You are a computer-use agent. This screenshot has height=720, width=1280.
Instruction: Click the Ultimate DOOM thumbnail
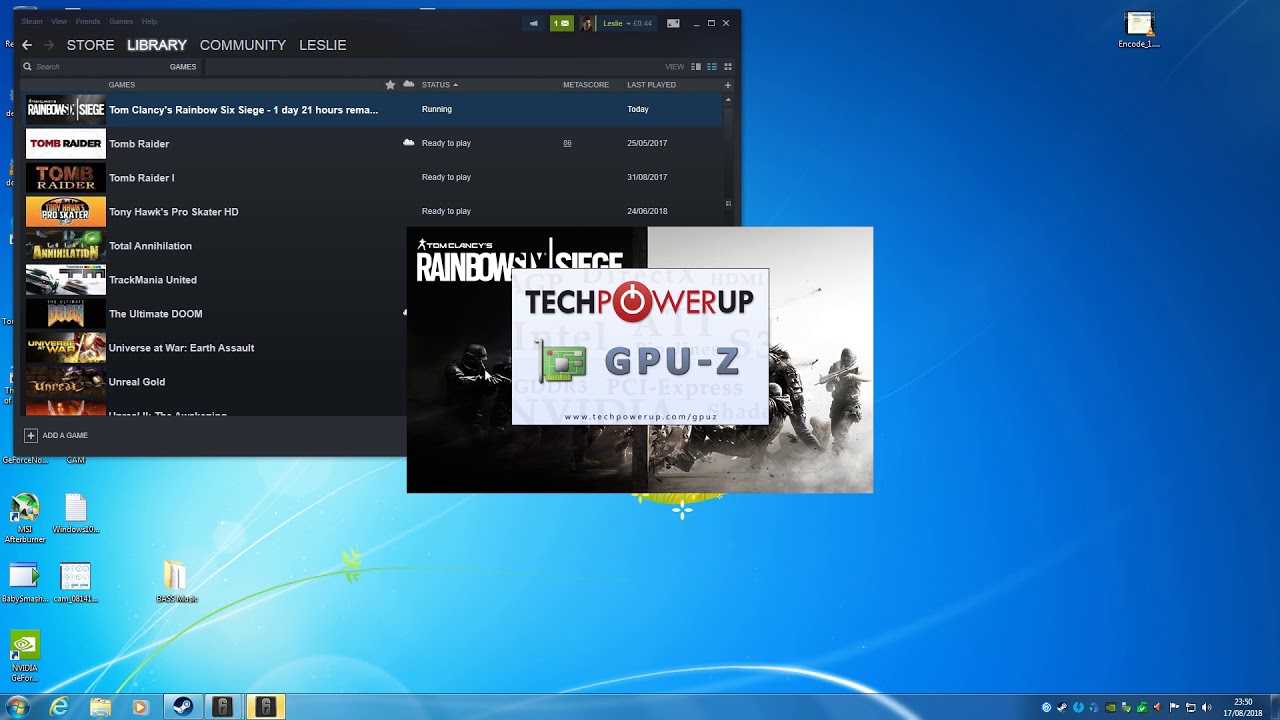click(65, 313)
